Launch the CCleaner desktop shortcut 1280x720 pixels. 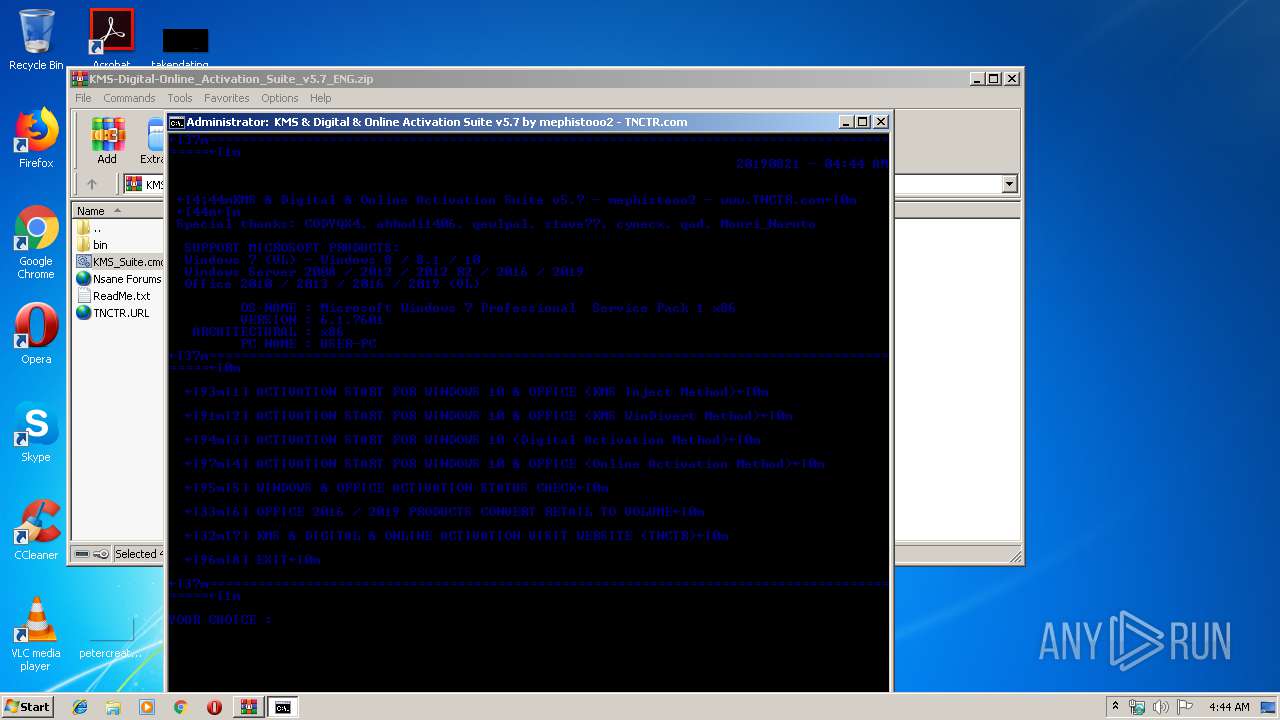click(x=36, y=530)
